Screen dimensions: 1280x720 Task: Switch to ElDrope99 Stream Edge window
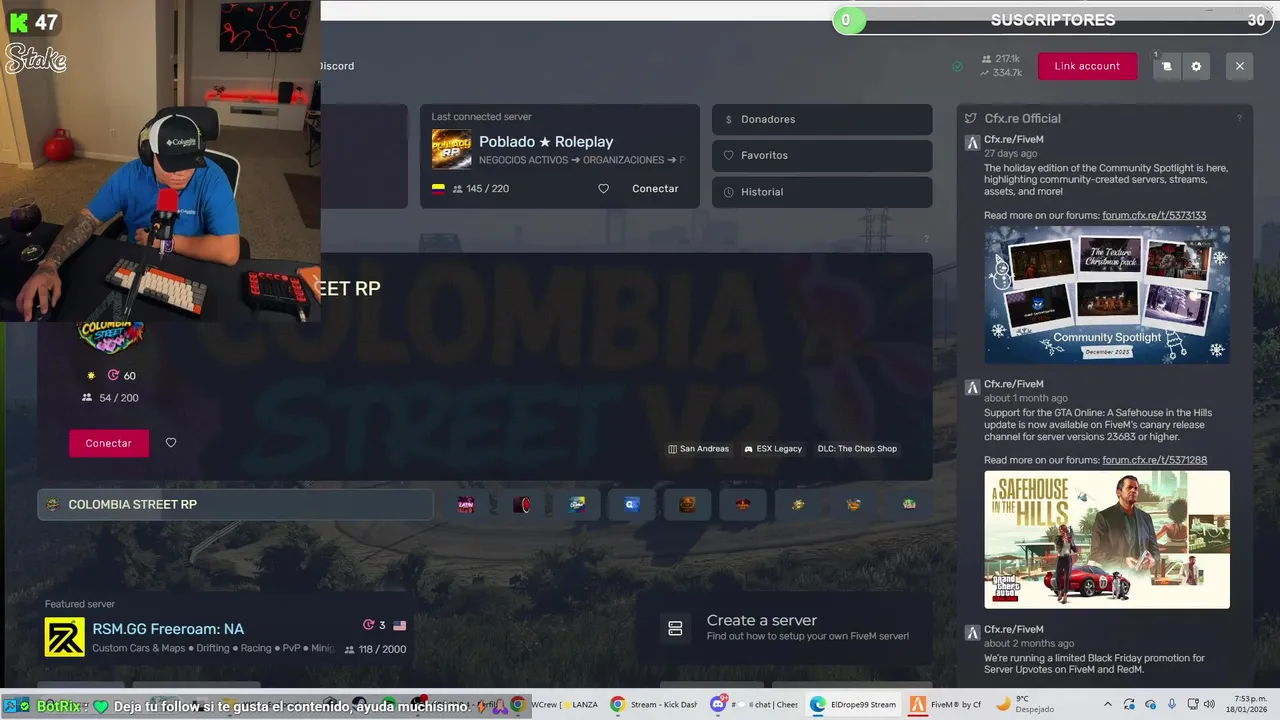click(853, 705)
